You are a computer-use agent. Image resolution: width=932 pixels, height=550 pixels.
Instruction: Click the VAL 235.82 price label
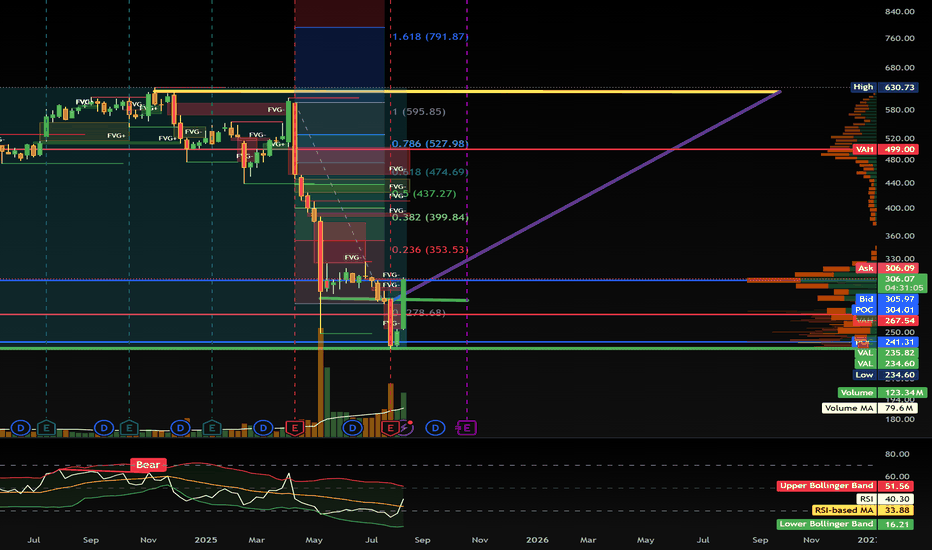click(886, 353)
